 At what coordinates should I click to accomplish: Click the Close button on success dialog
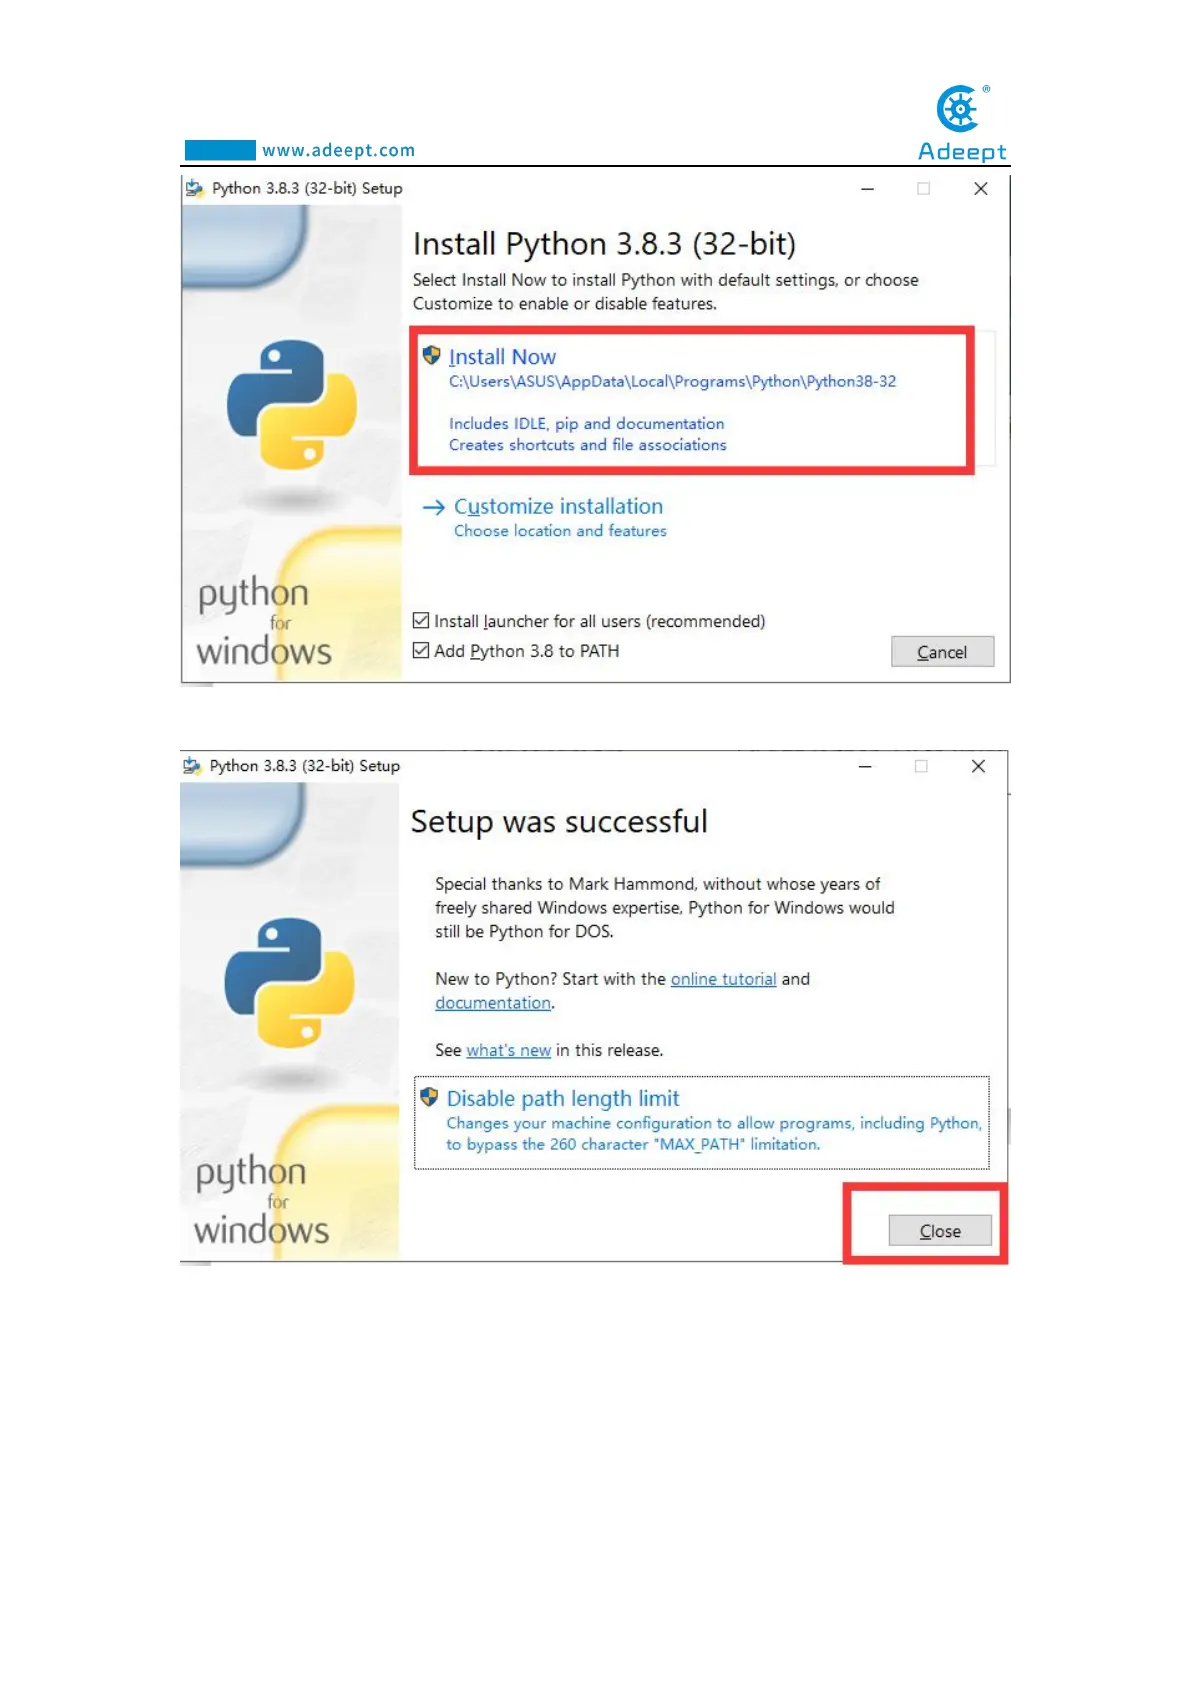coord(940,1231)
